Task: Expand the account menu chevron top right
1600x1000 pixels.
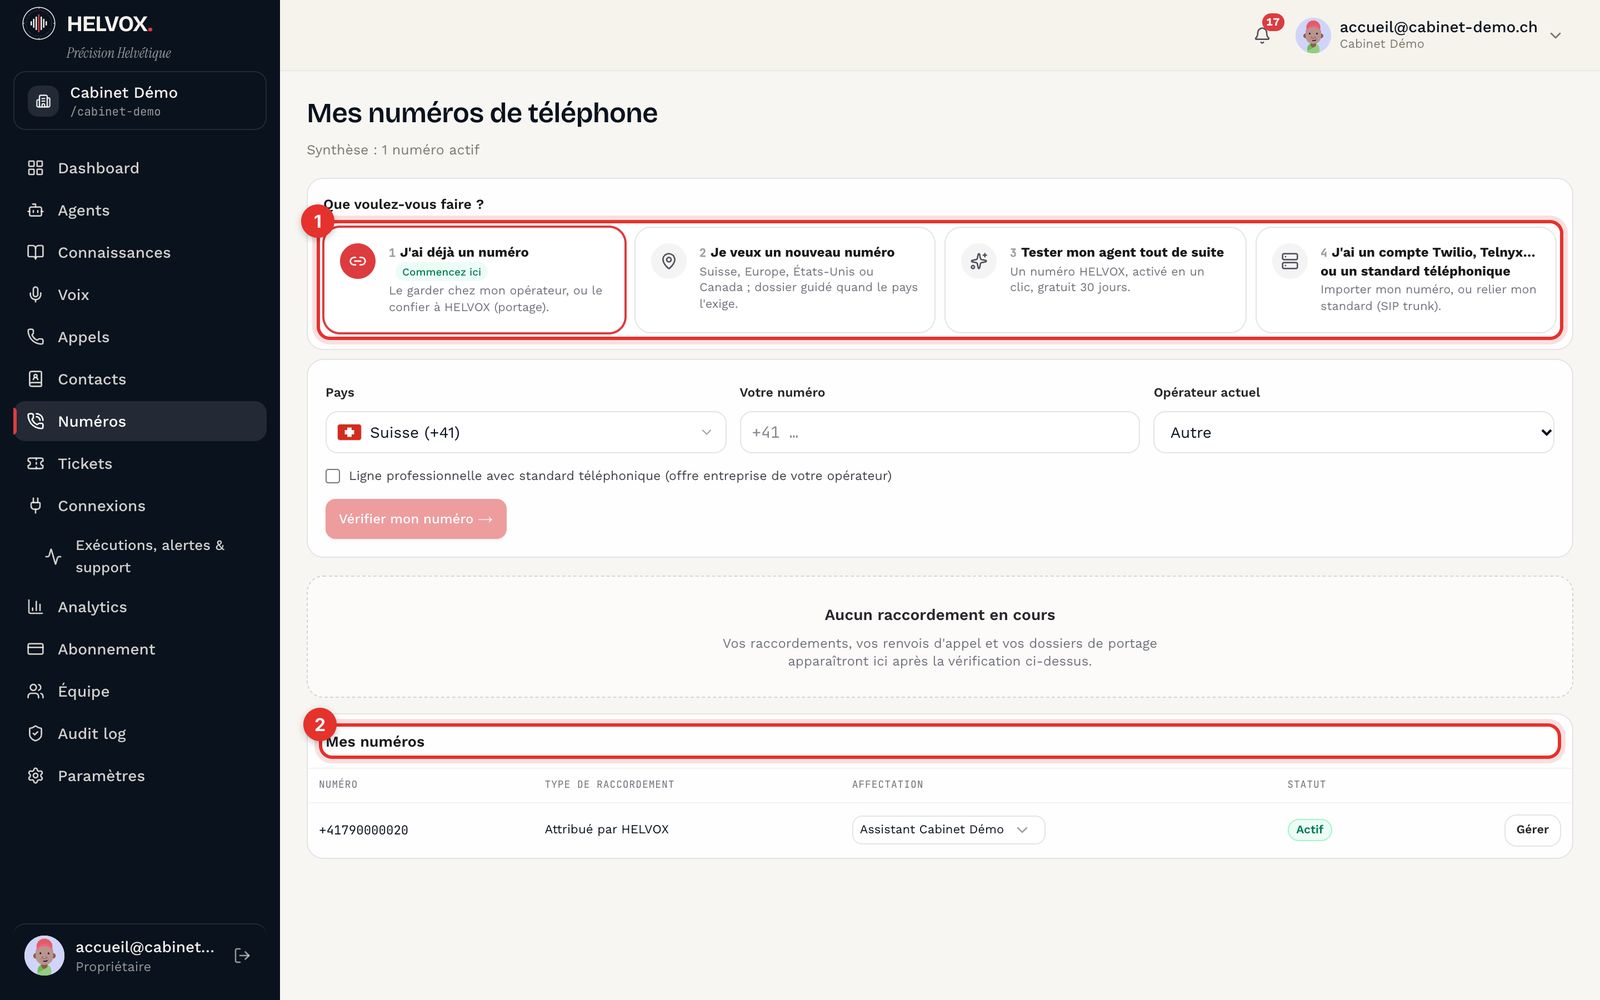Action: click(x=1555, y=35)
